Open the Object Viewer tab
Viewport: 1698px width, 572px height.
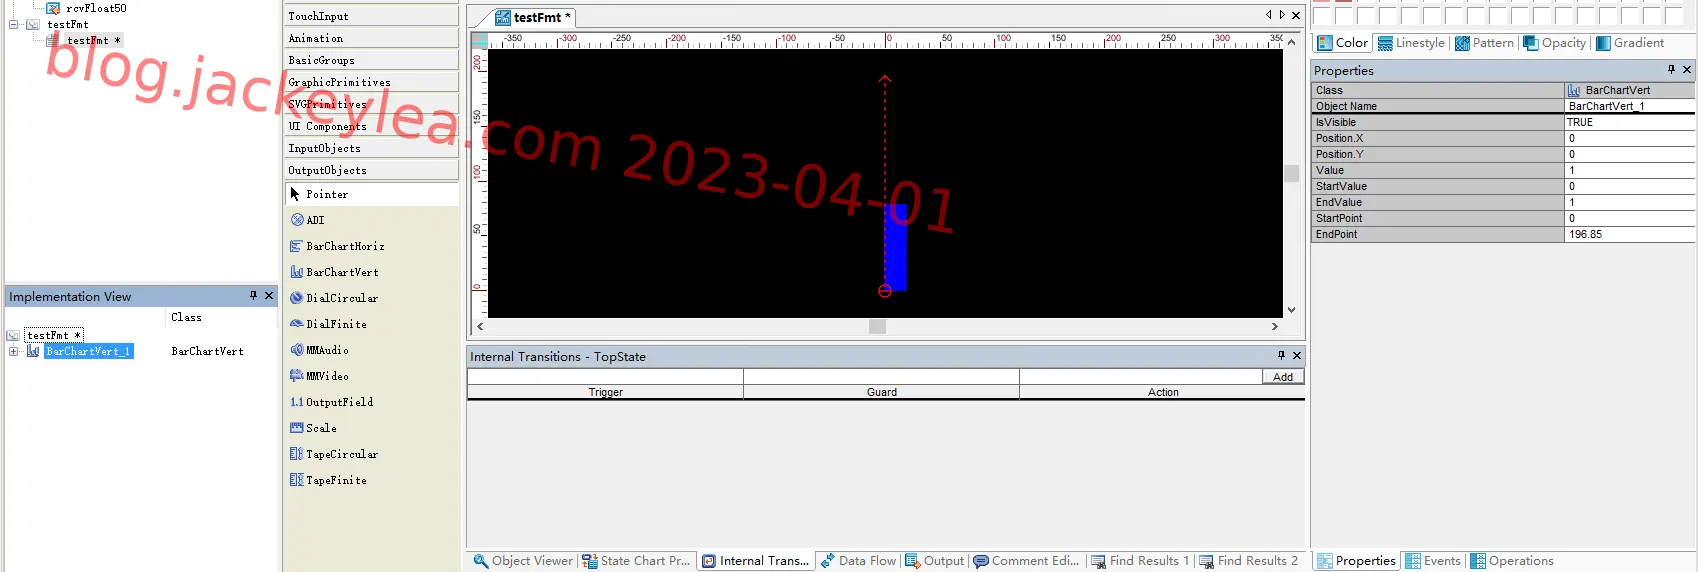tap(522, 561)
